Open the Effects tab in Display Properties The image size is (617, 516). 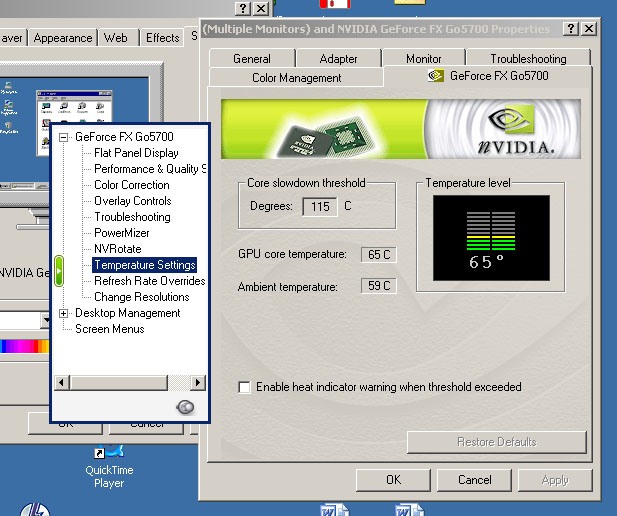point(162,38)
